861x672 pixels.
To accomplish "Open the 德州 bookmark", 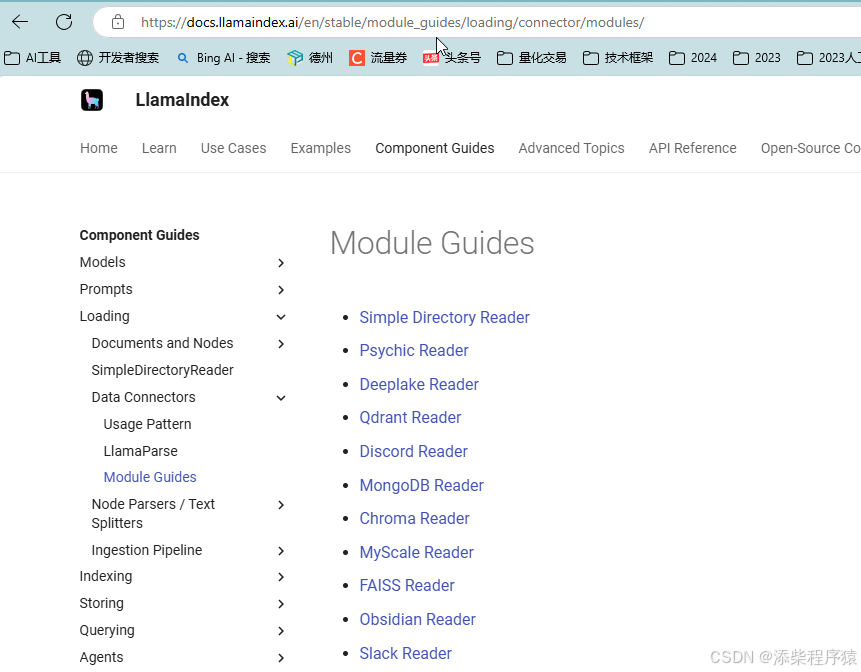I will tap(310, 58).
